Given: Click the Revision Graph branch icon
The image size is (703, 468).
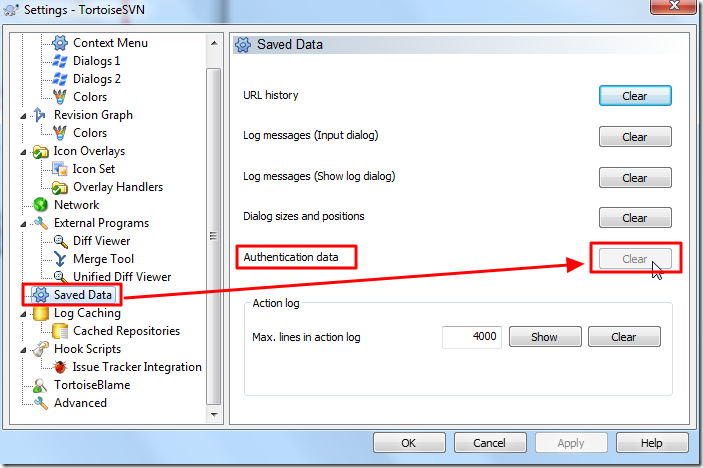Looking at the screenshot, I should pos(40,115).
